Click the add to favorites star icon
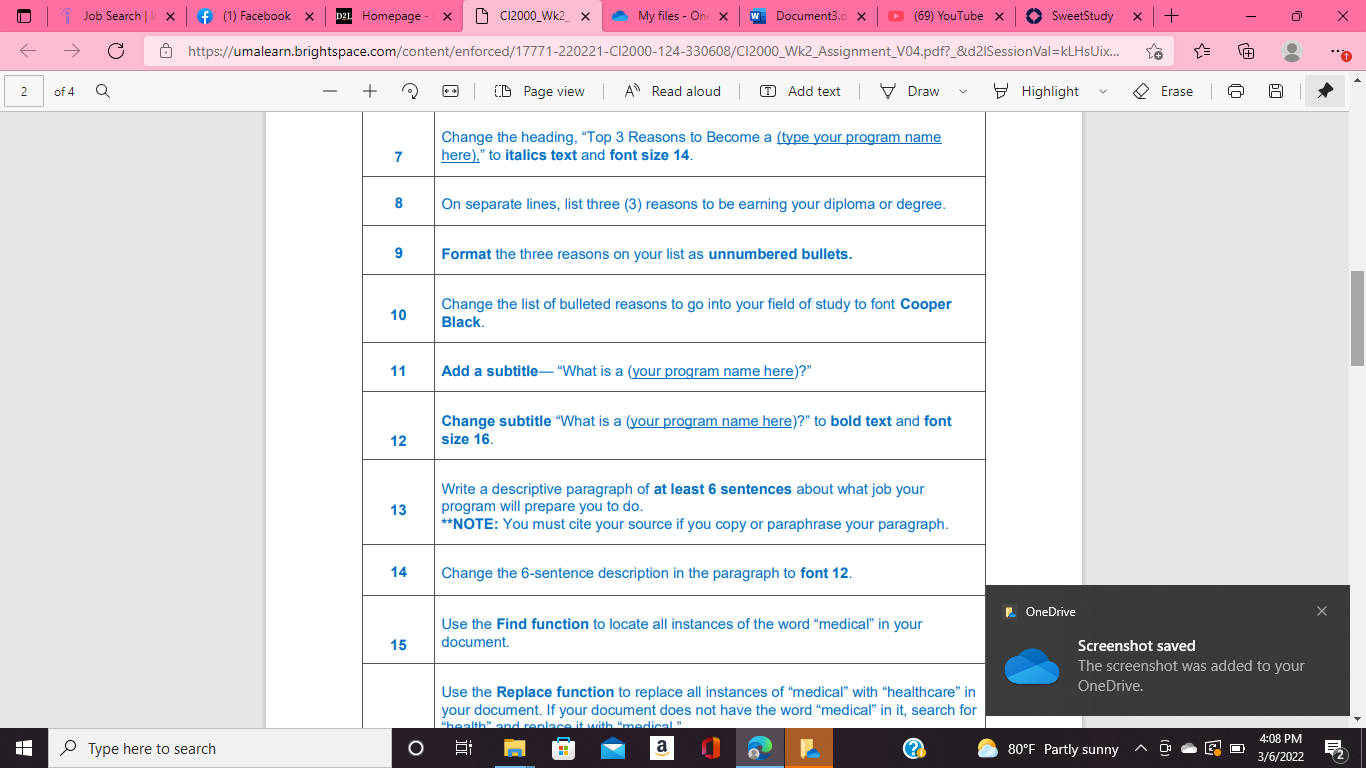The width and height of the screenshot is (1366, 768). coord(1155,51)
